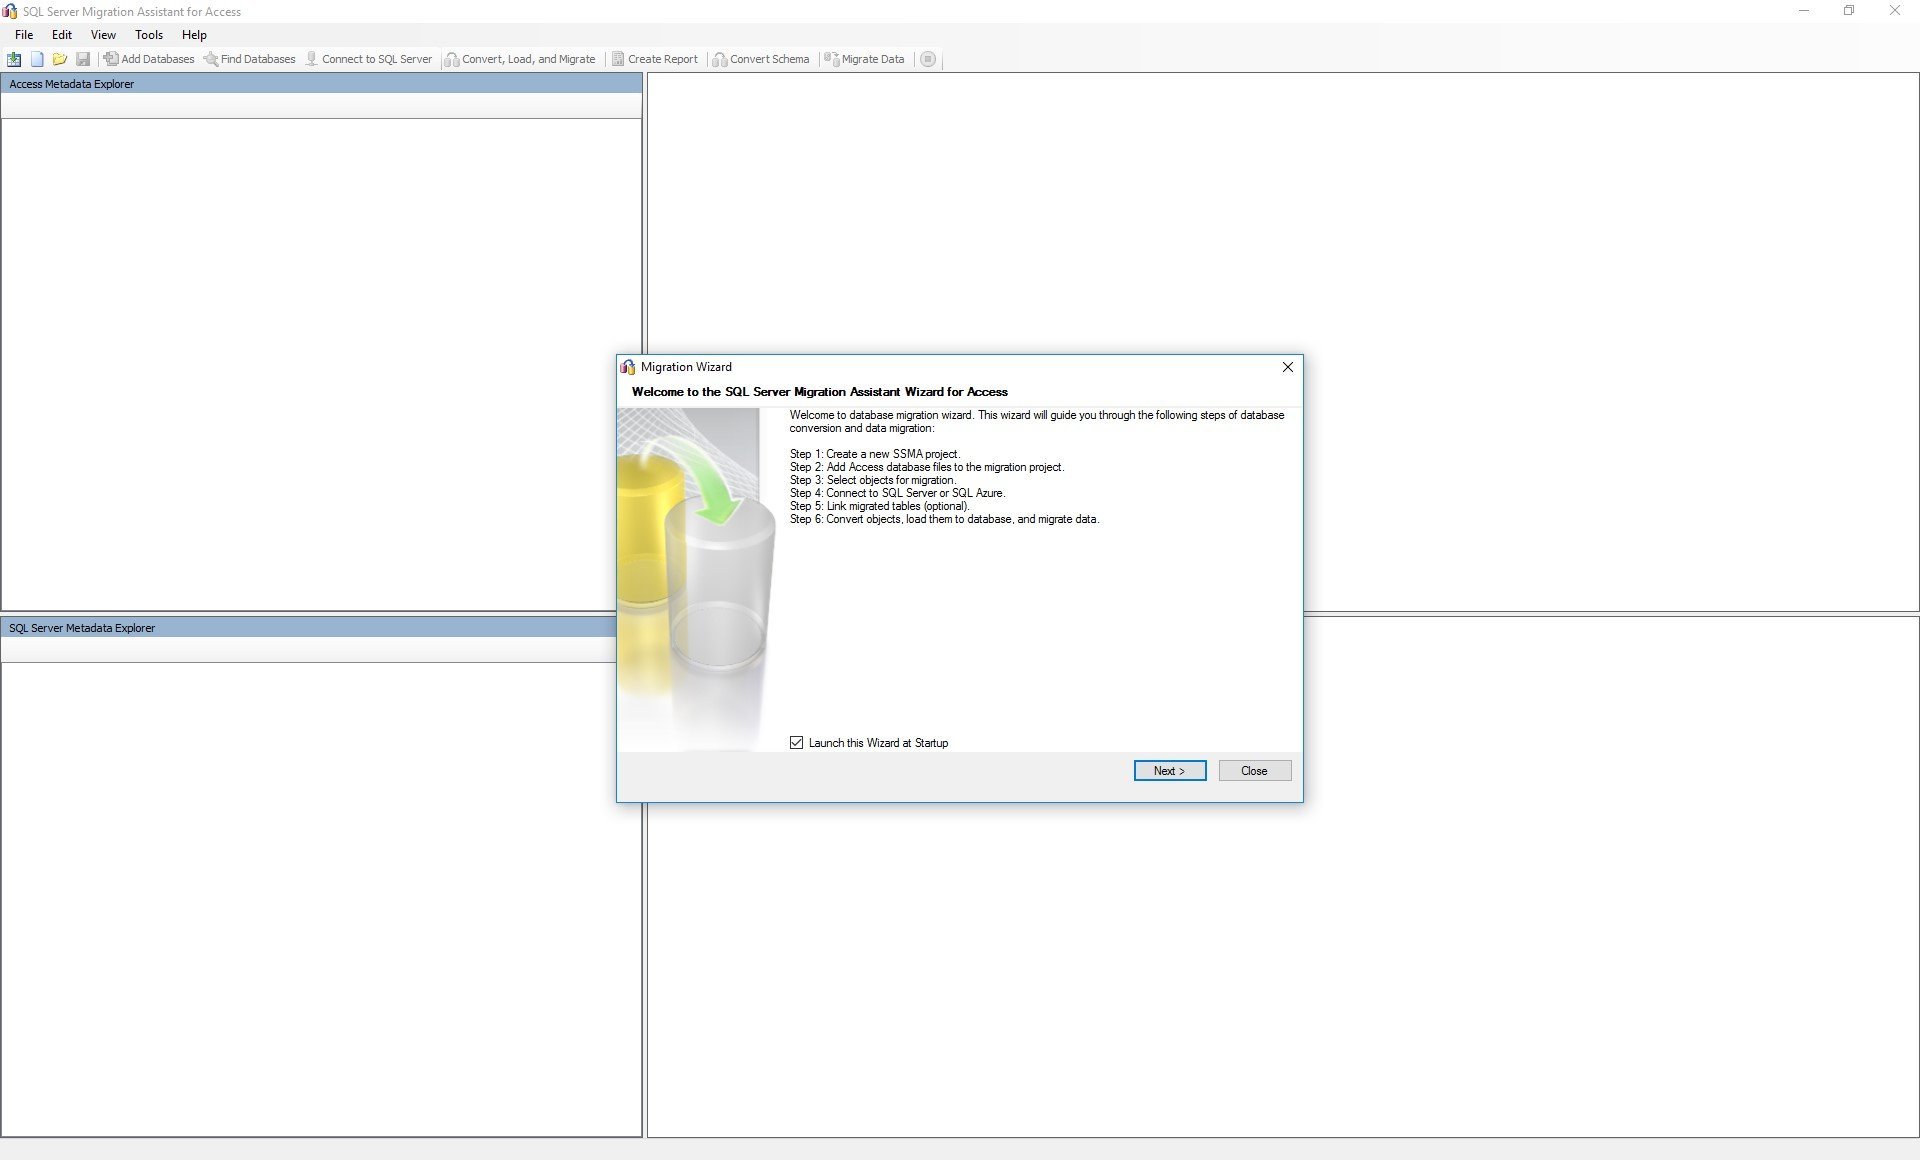Click the SQL Server Metadata Explorer panel header

tap(308, 628)
